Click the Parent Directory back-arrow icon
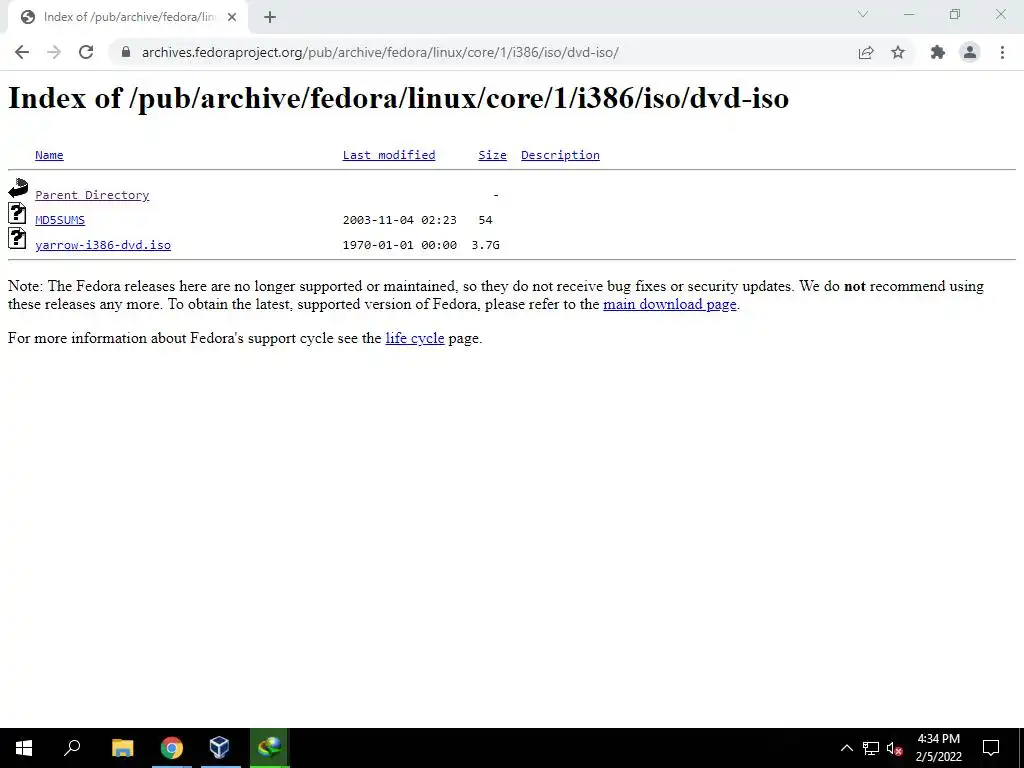This screenshot has width=1024, height=768. 18,188
